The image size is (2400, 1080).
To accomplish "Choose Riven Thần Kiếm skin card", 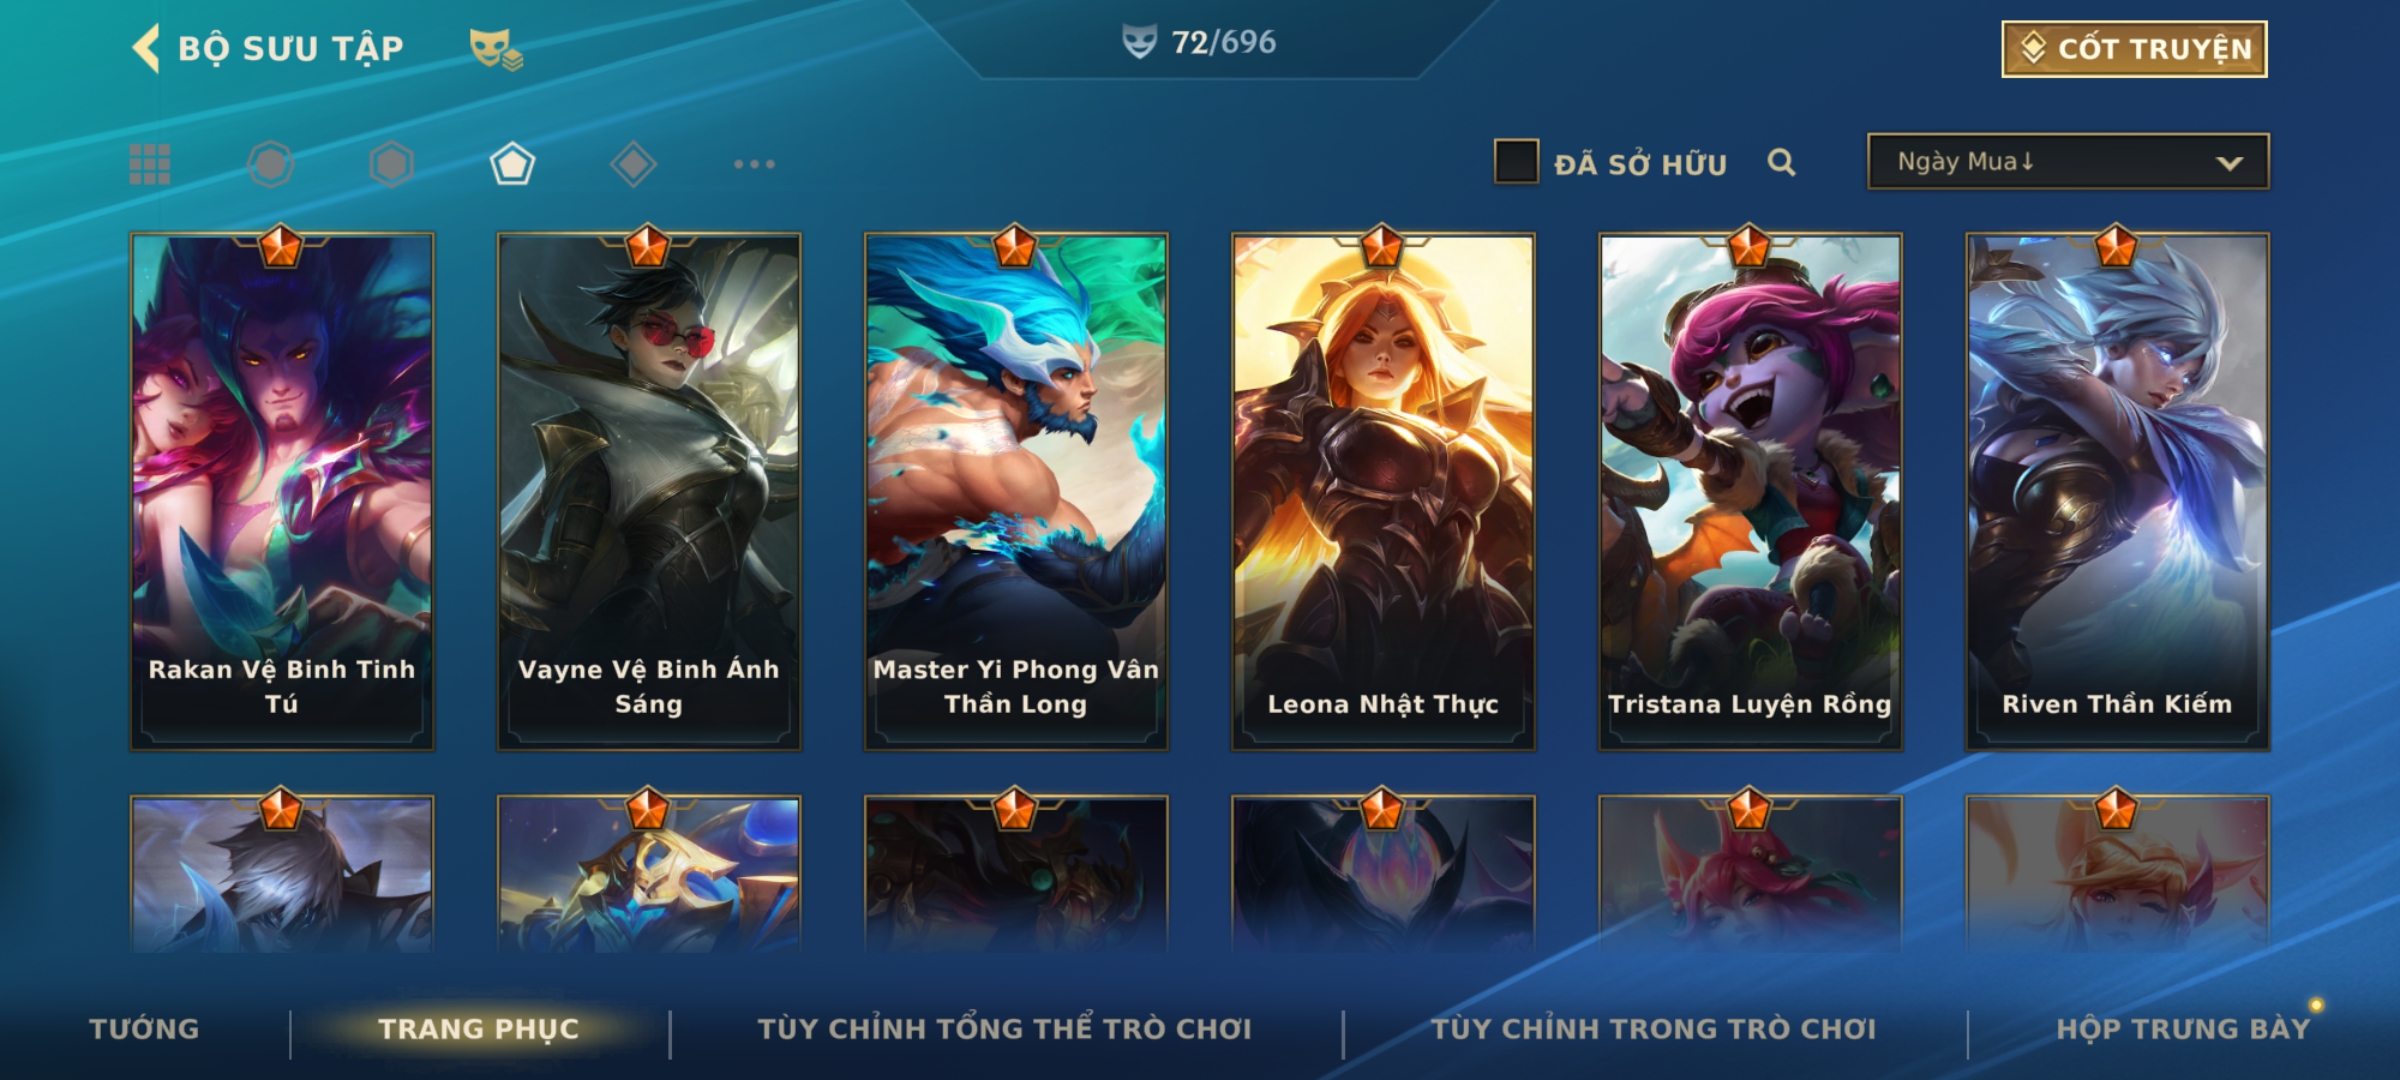I will [2117, 492].
